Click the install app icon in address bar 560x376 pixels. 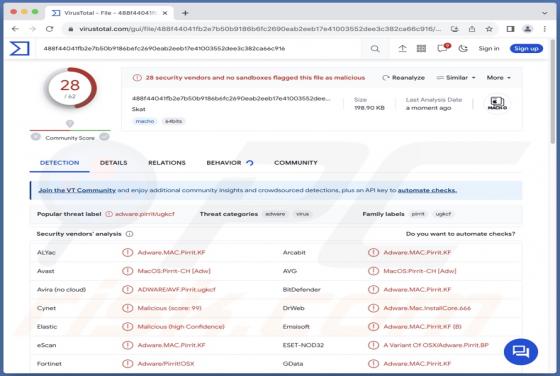454,29
